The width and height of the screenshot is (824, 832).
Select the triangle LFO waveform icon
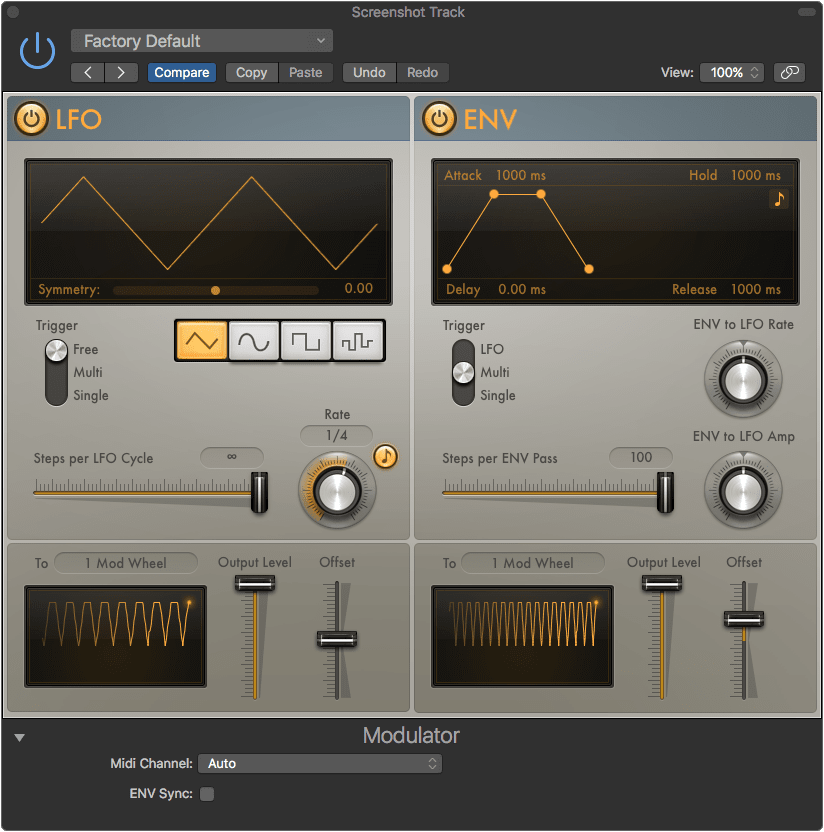click(x=200, y=341)
